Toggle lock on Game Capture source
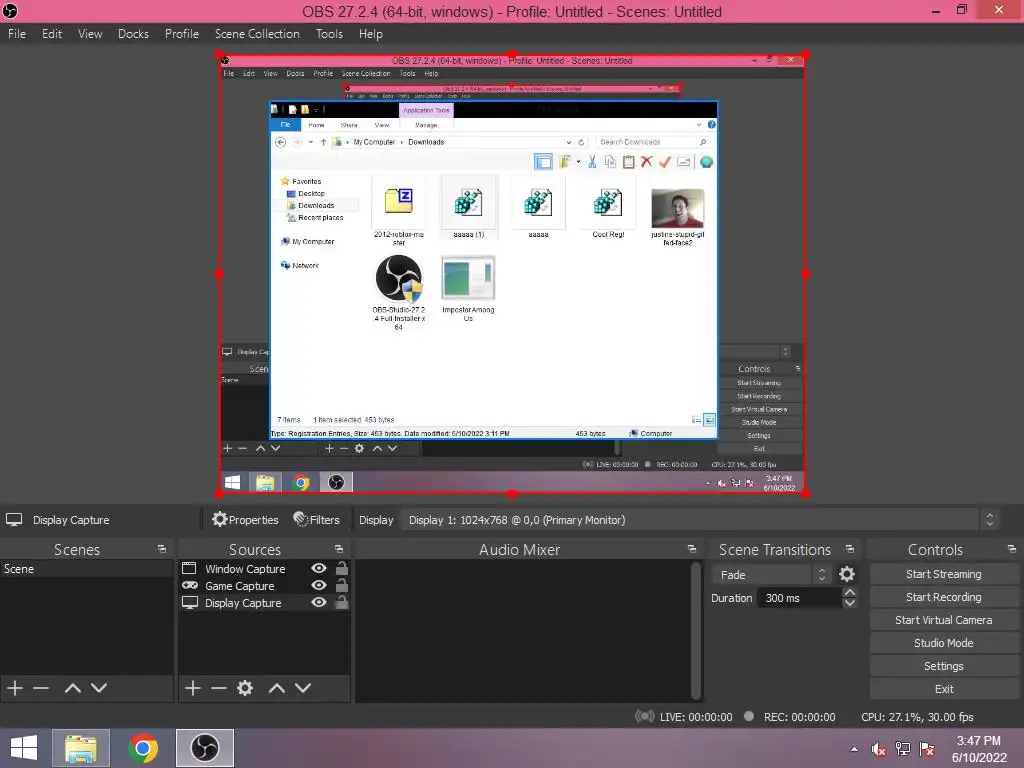 [342, 585]
